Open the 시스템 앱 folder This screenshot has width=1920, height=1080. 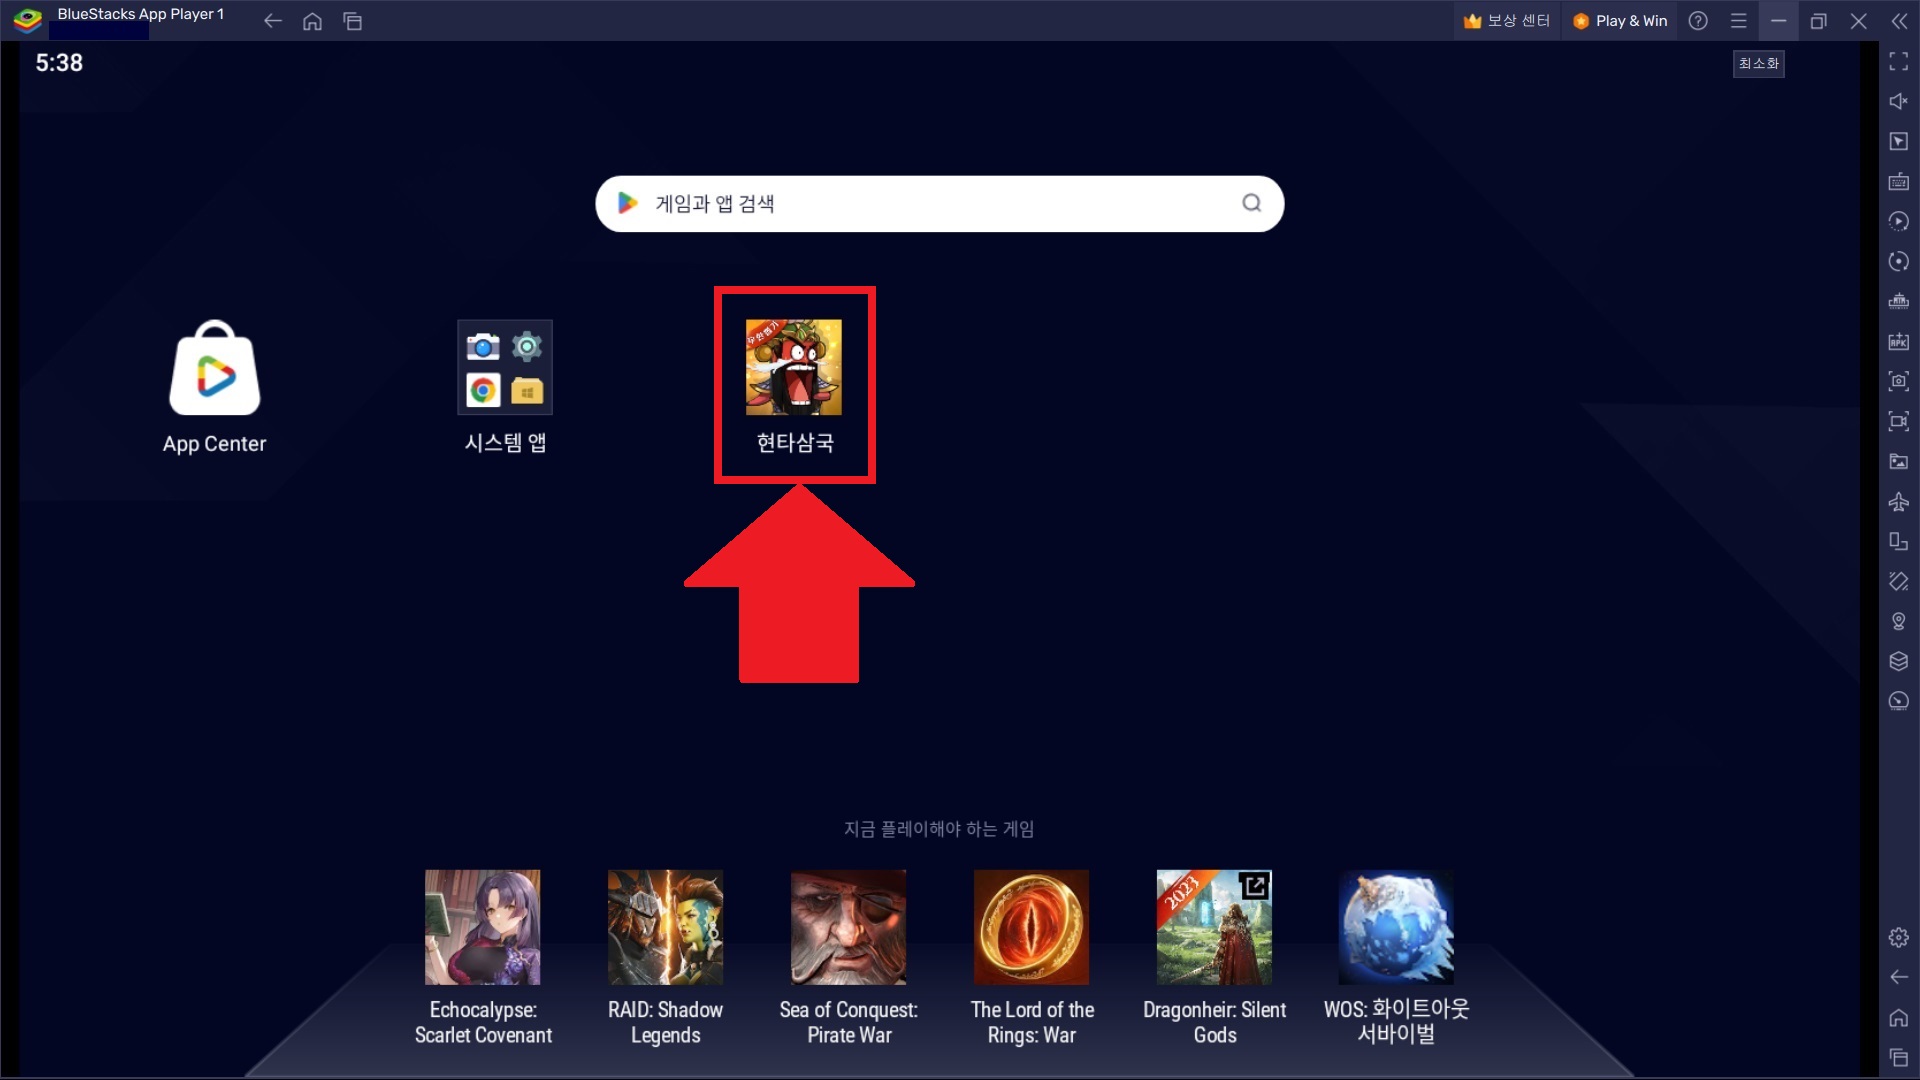(505, 386)
